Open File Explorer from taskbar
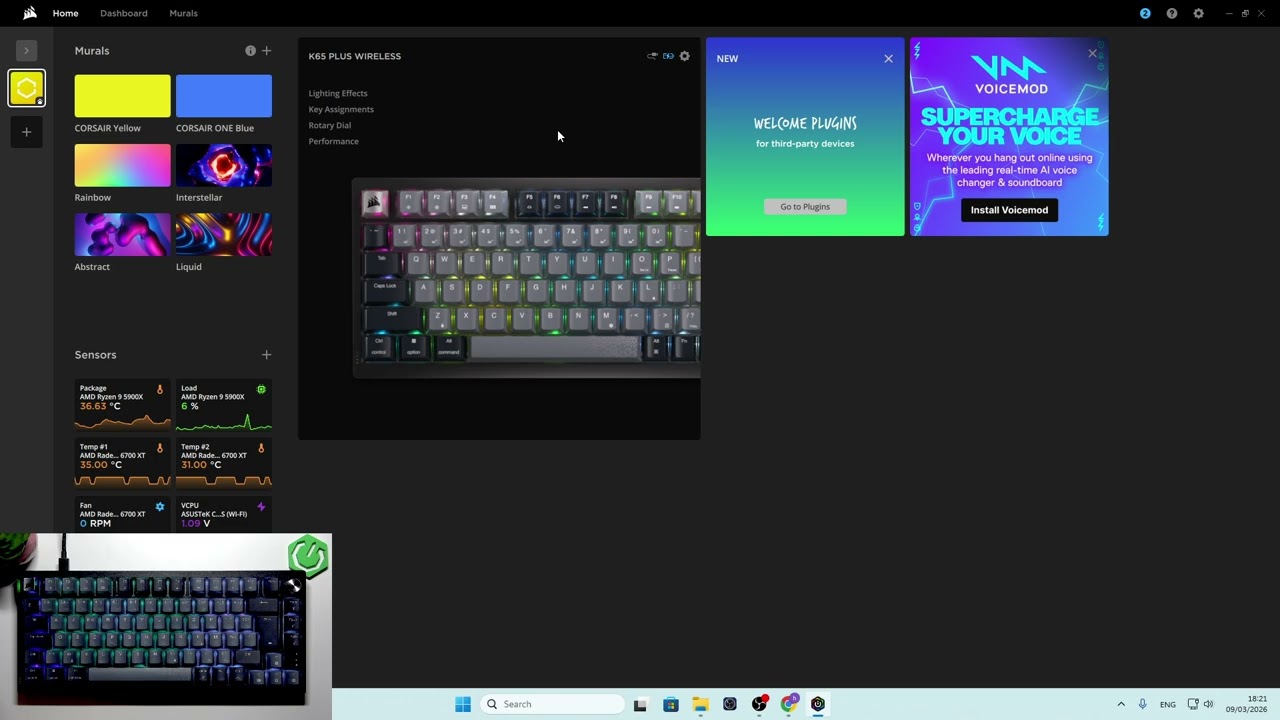The width and height of the screenshot is (1280, 720). click(700, 704)
